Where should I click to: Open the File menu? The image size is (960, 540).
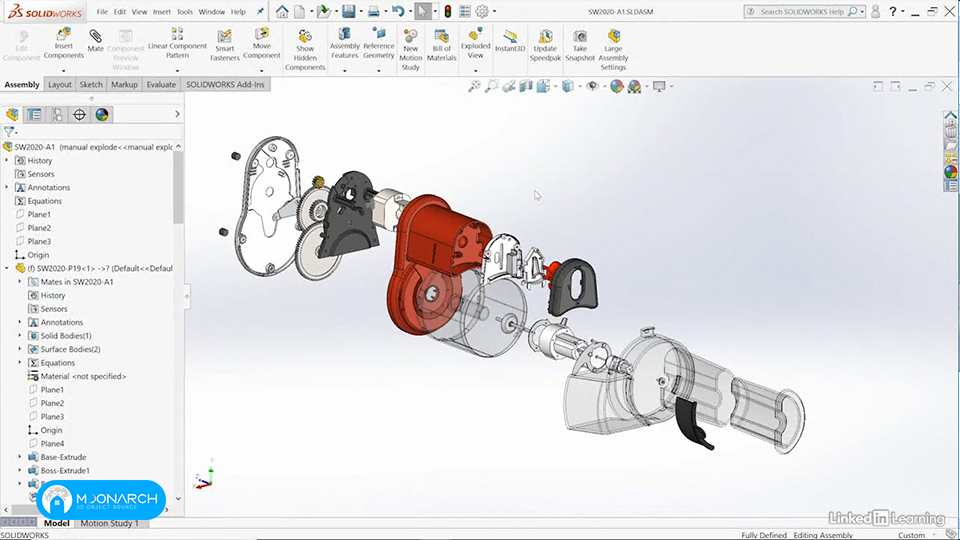pyautogui.click(x=102, y=12)
